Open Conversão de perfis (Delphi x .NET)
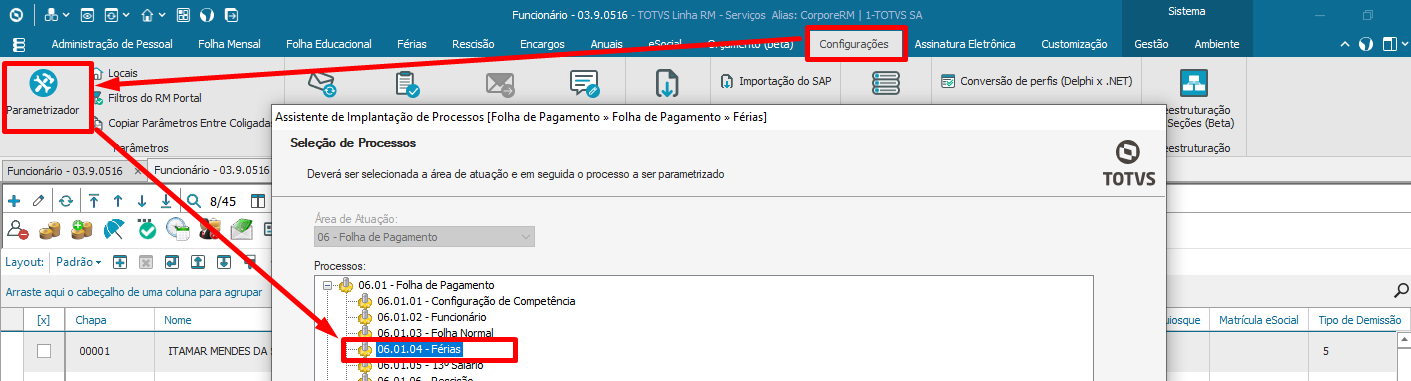Image resolution: width=1411 pixels, height=381 pixels. click(x=1037, y=81)
